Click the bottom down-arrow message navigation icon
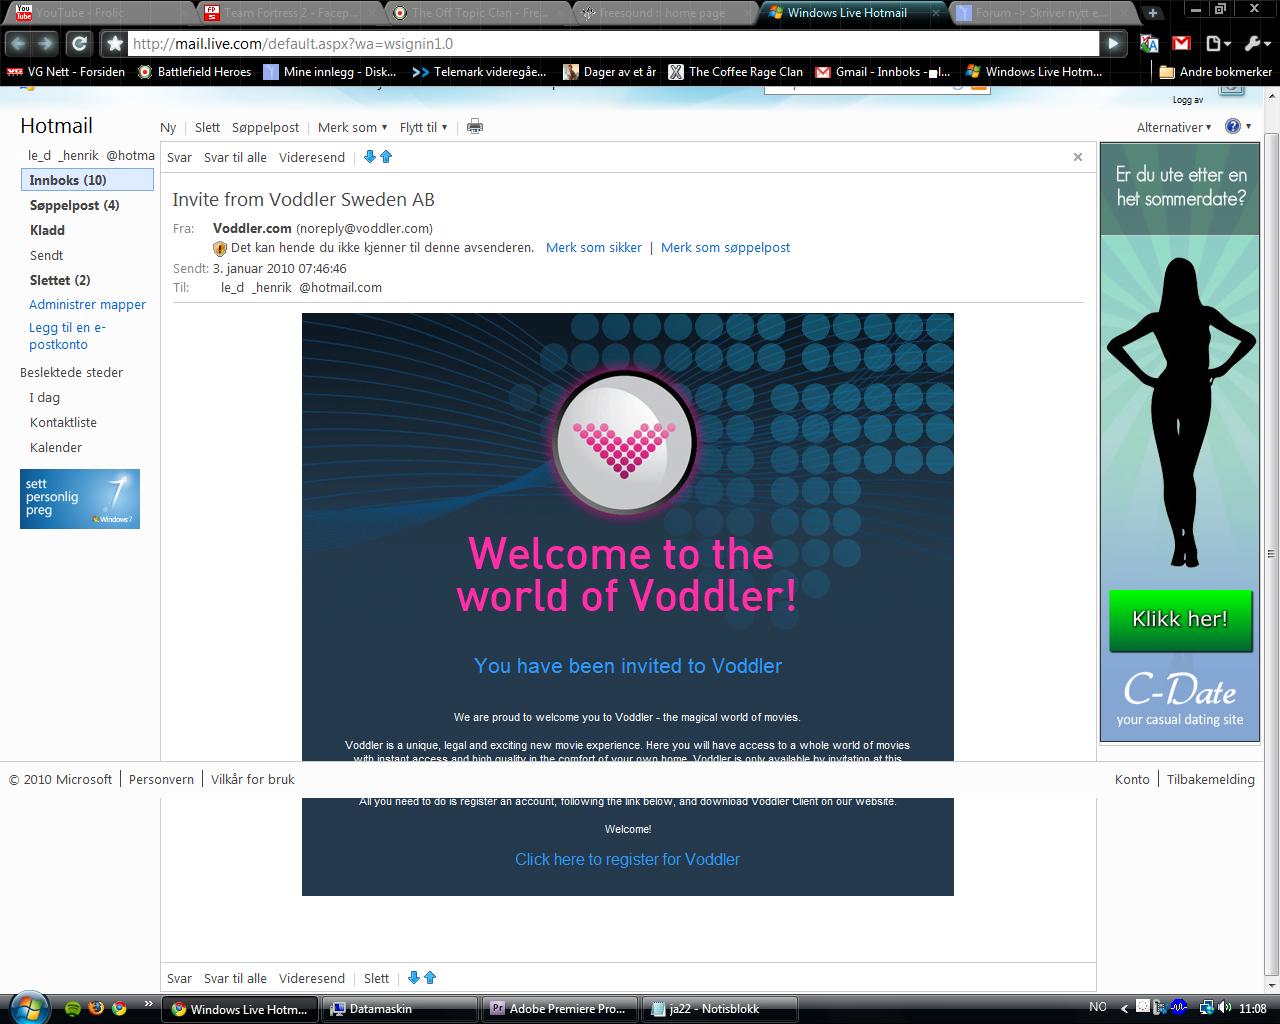 point(414,978)
